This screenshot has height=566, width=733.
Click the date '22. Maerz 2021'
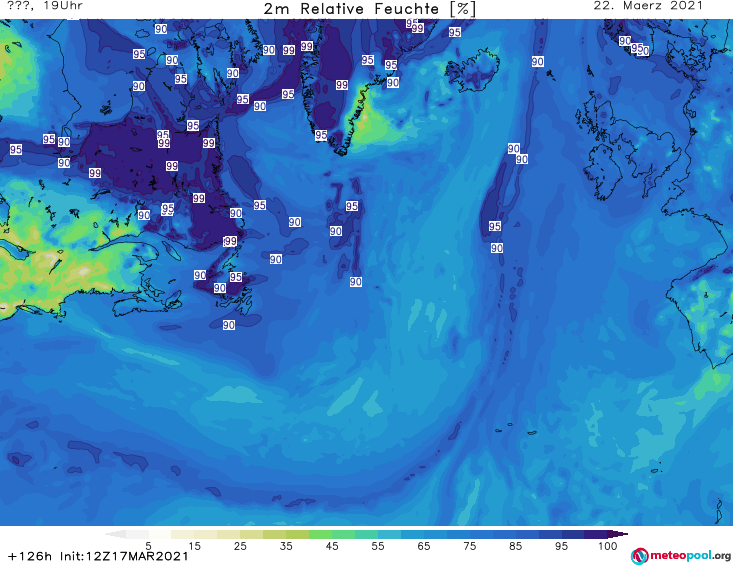648,6
